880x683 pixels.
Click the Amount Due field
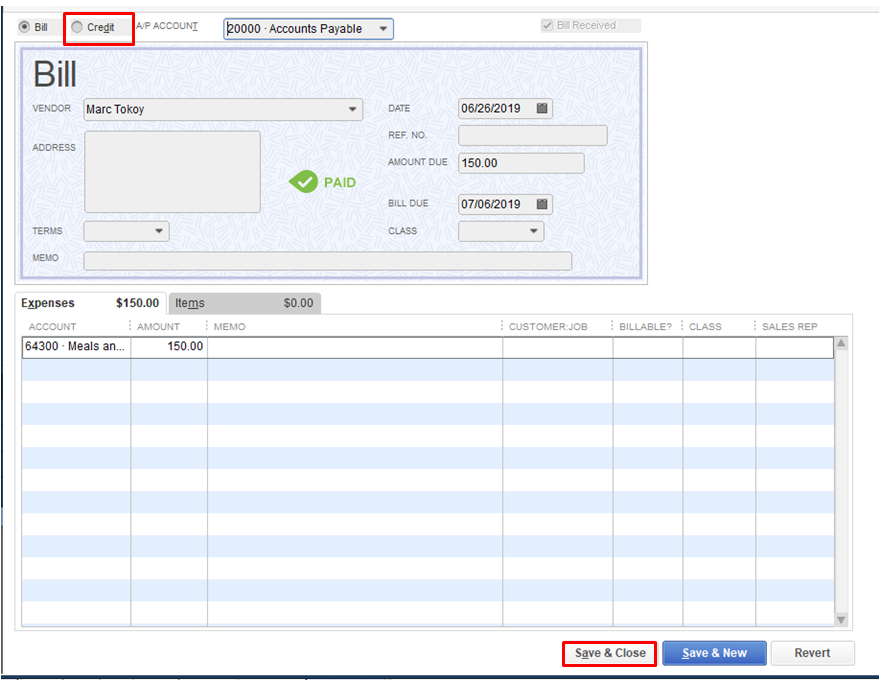click(x=521, y=163)
